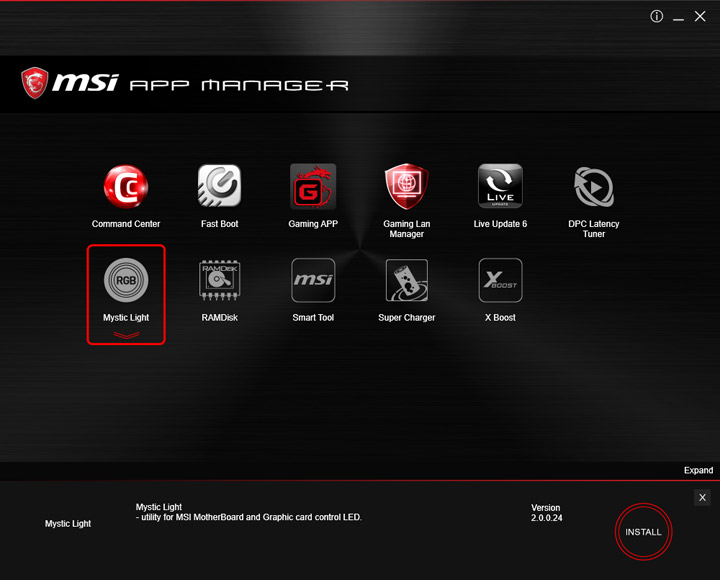Click the Live Update 6 label
Viewport: 720px width, 580px height.
click(x=500, y=224)
